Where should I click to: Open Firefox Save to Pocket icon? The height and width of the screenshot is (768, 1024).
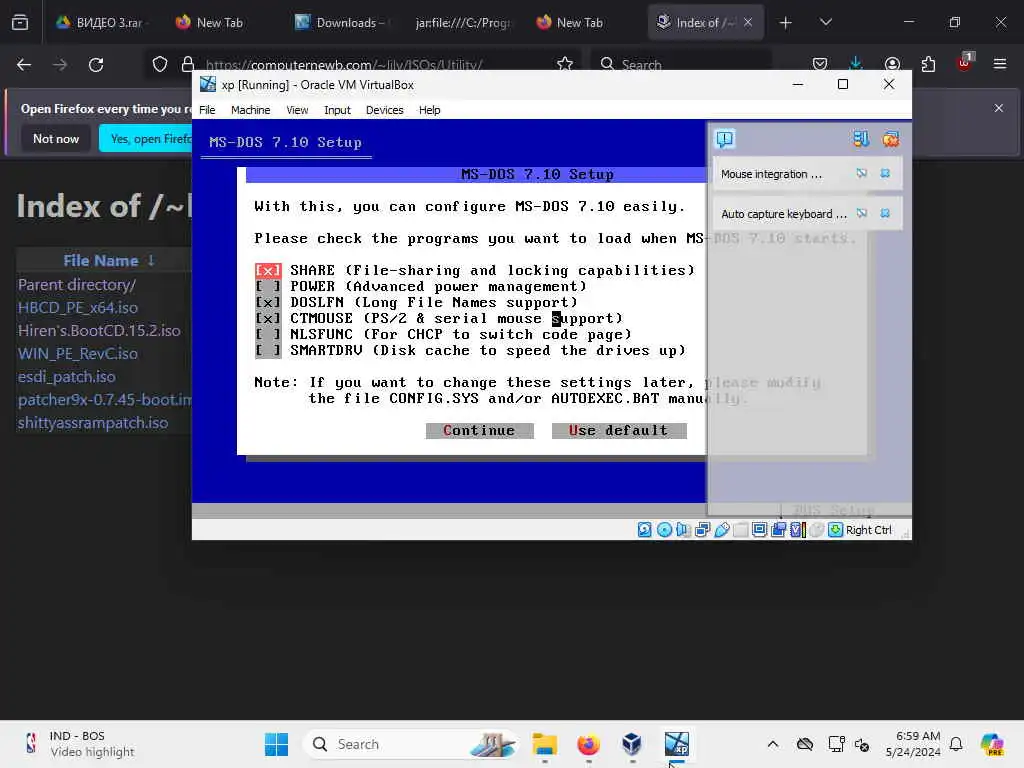[x=820, y=64]
